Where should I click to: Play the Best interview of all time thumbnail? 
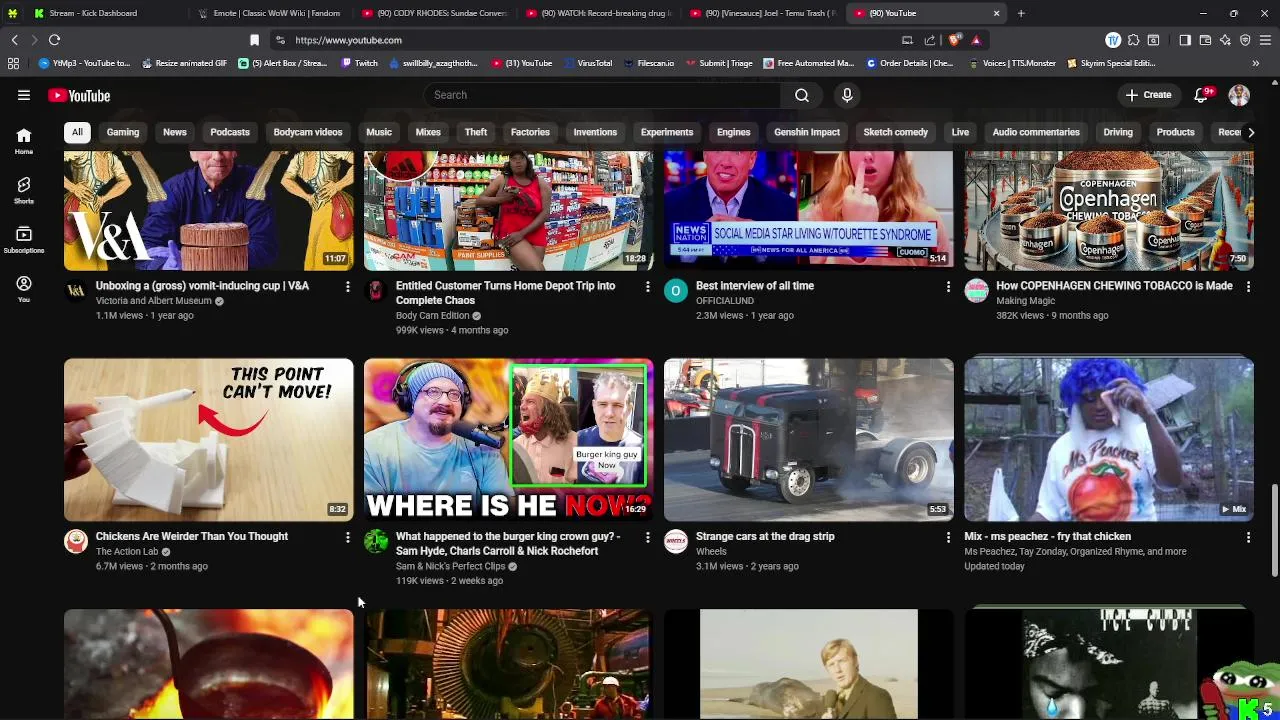coord(808,210)
